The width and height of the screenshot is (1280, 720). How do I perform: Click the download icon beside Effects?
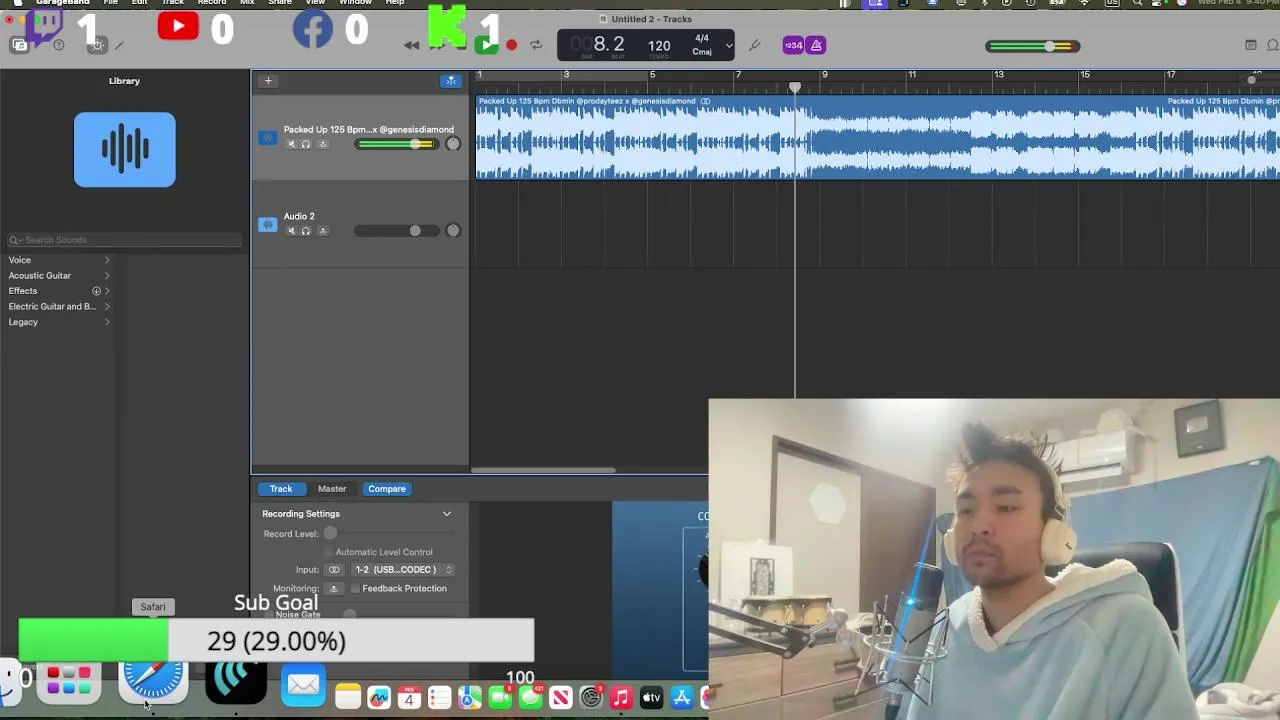pos(96,291)
